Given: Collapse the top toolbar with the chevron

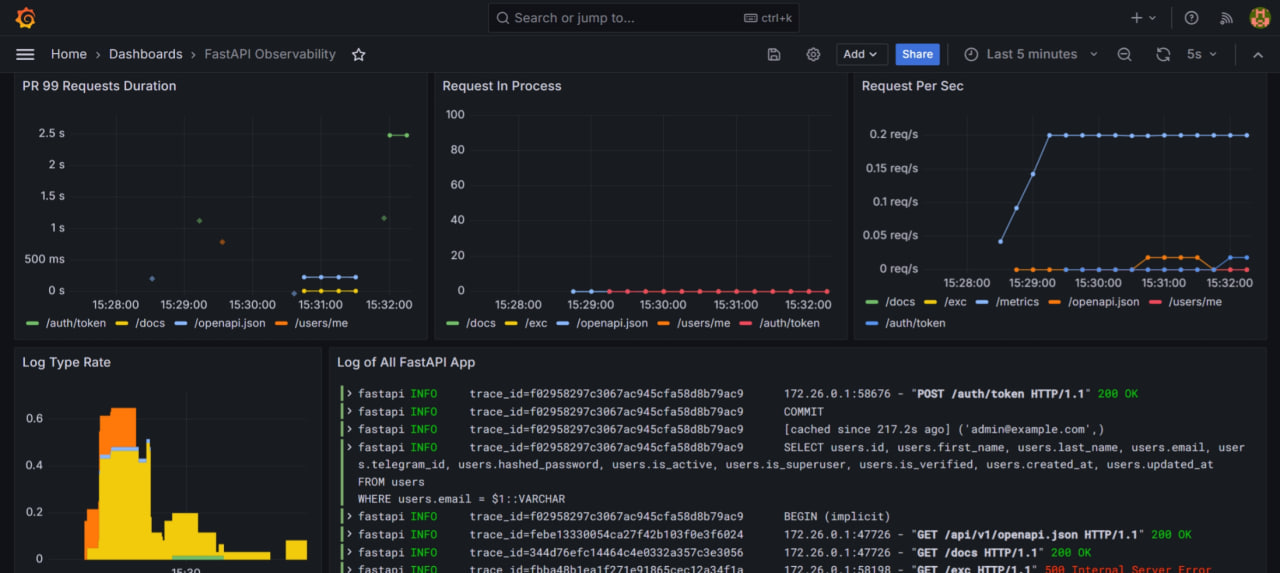Looking at the screenshot, I should click(x=1258, y=54).
